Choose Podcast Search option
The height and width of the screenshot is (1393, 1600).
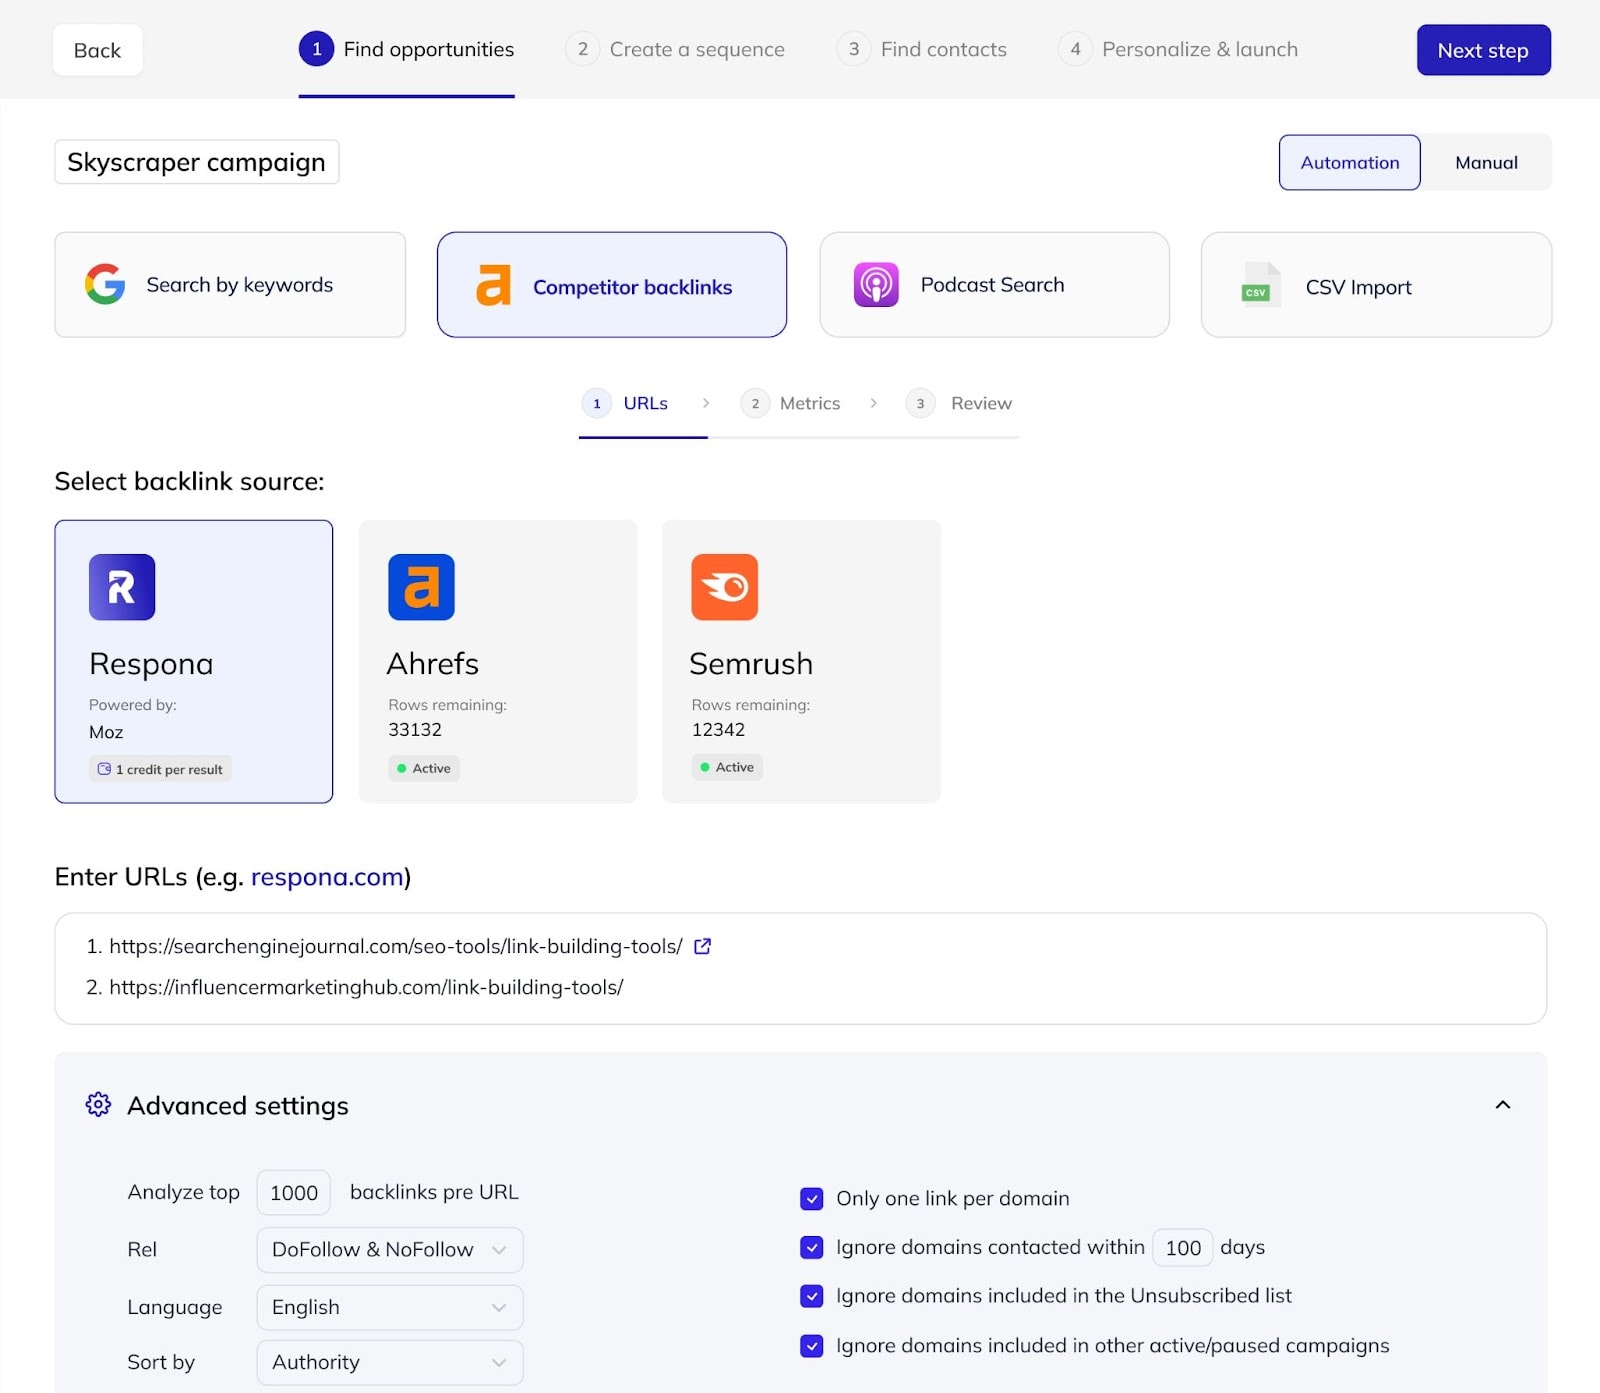point(994,285)
